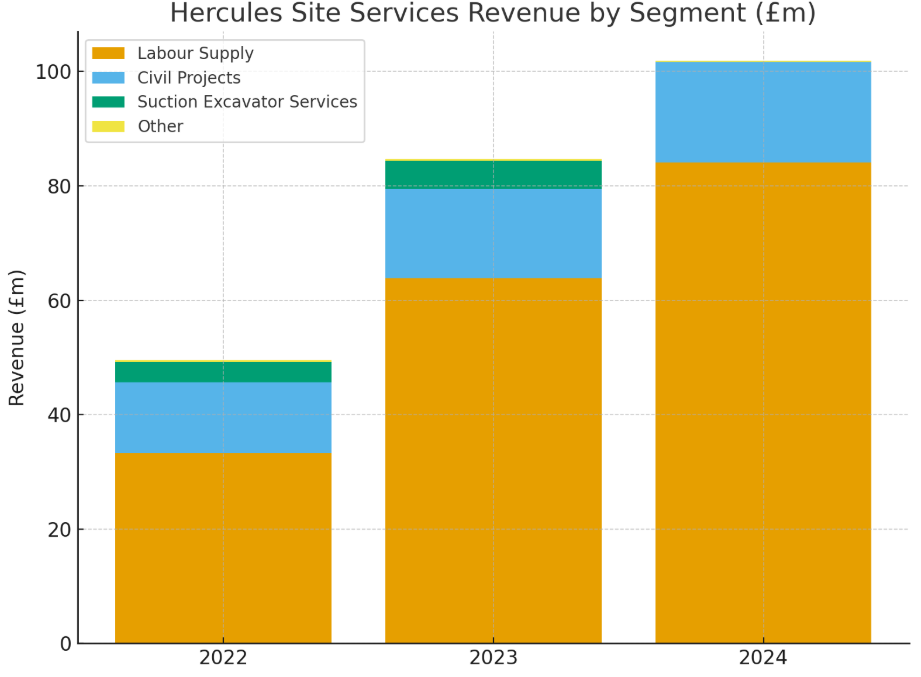This screenshot has width=921, height=677.
Task: Click the 2024 x-axis label
Action: 763,658
